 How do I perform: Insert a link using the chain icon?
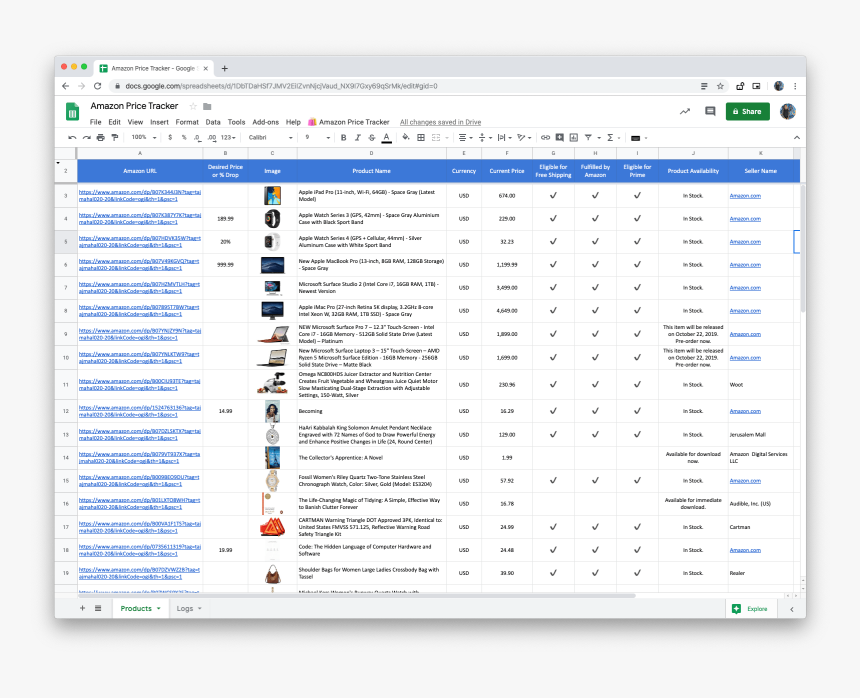coord(545,138)
